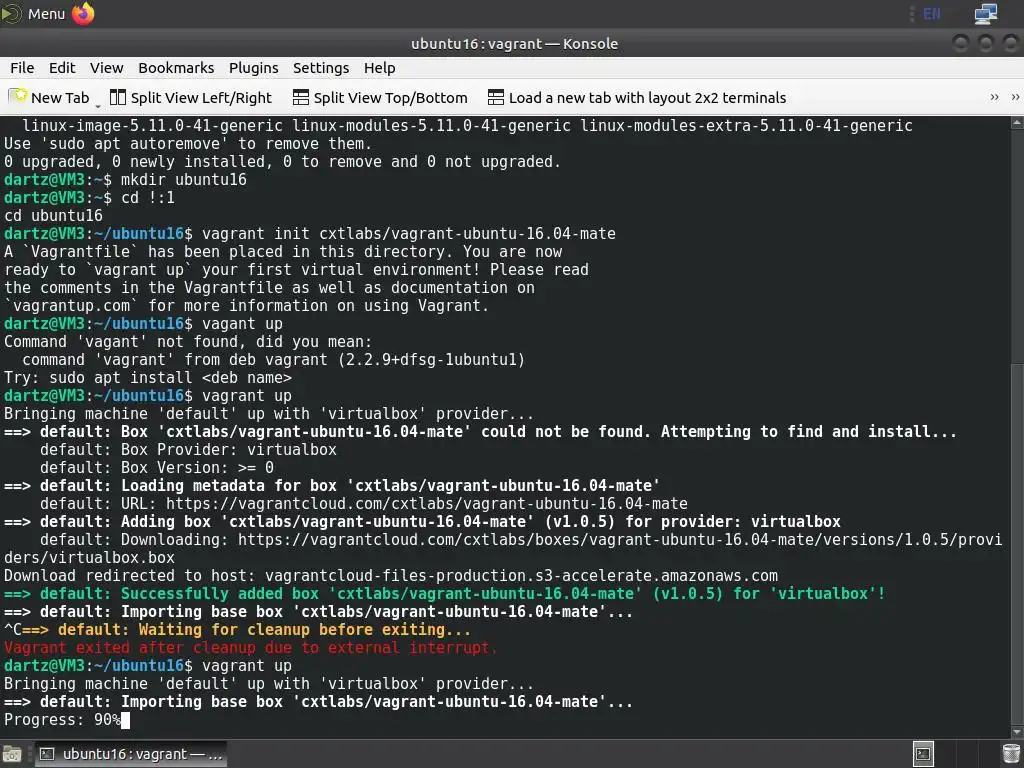Screen dimensions: 1024x768
Task: Launch Firefox from the top panel
Action: coord(83,14)
